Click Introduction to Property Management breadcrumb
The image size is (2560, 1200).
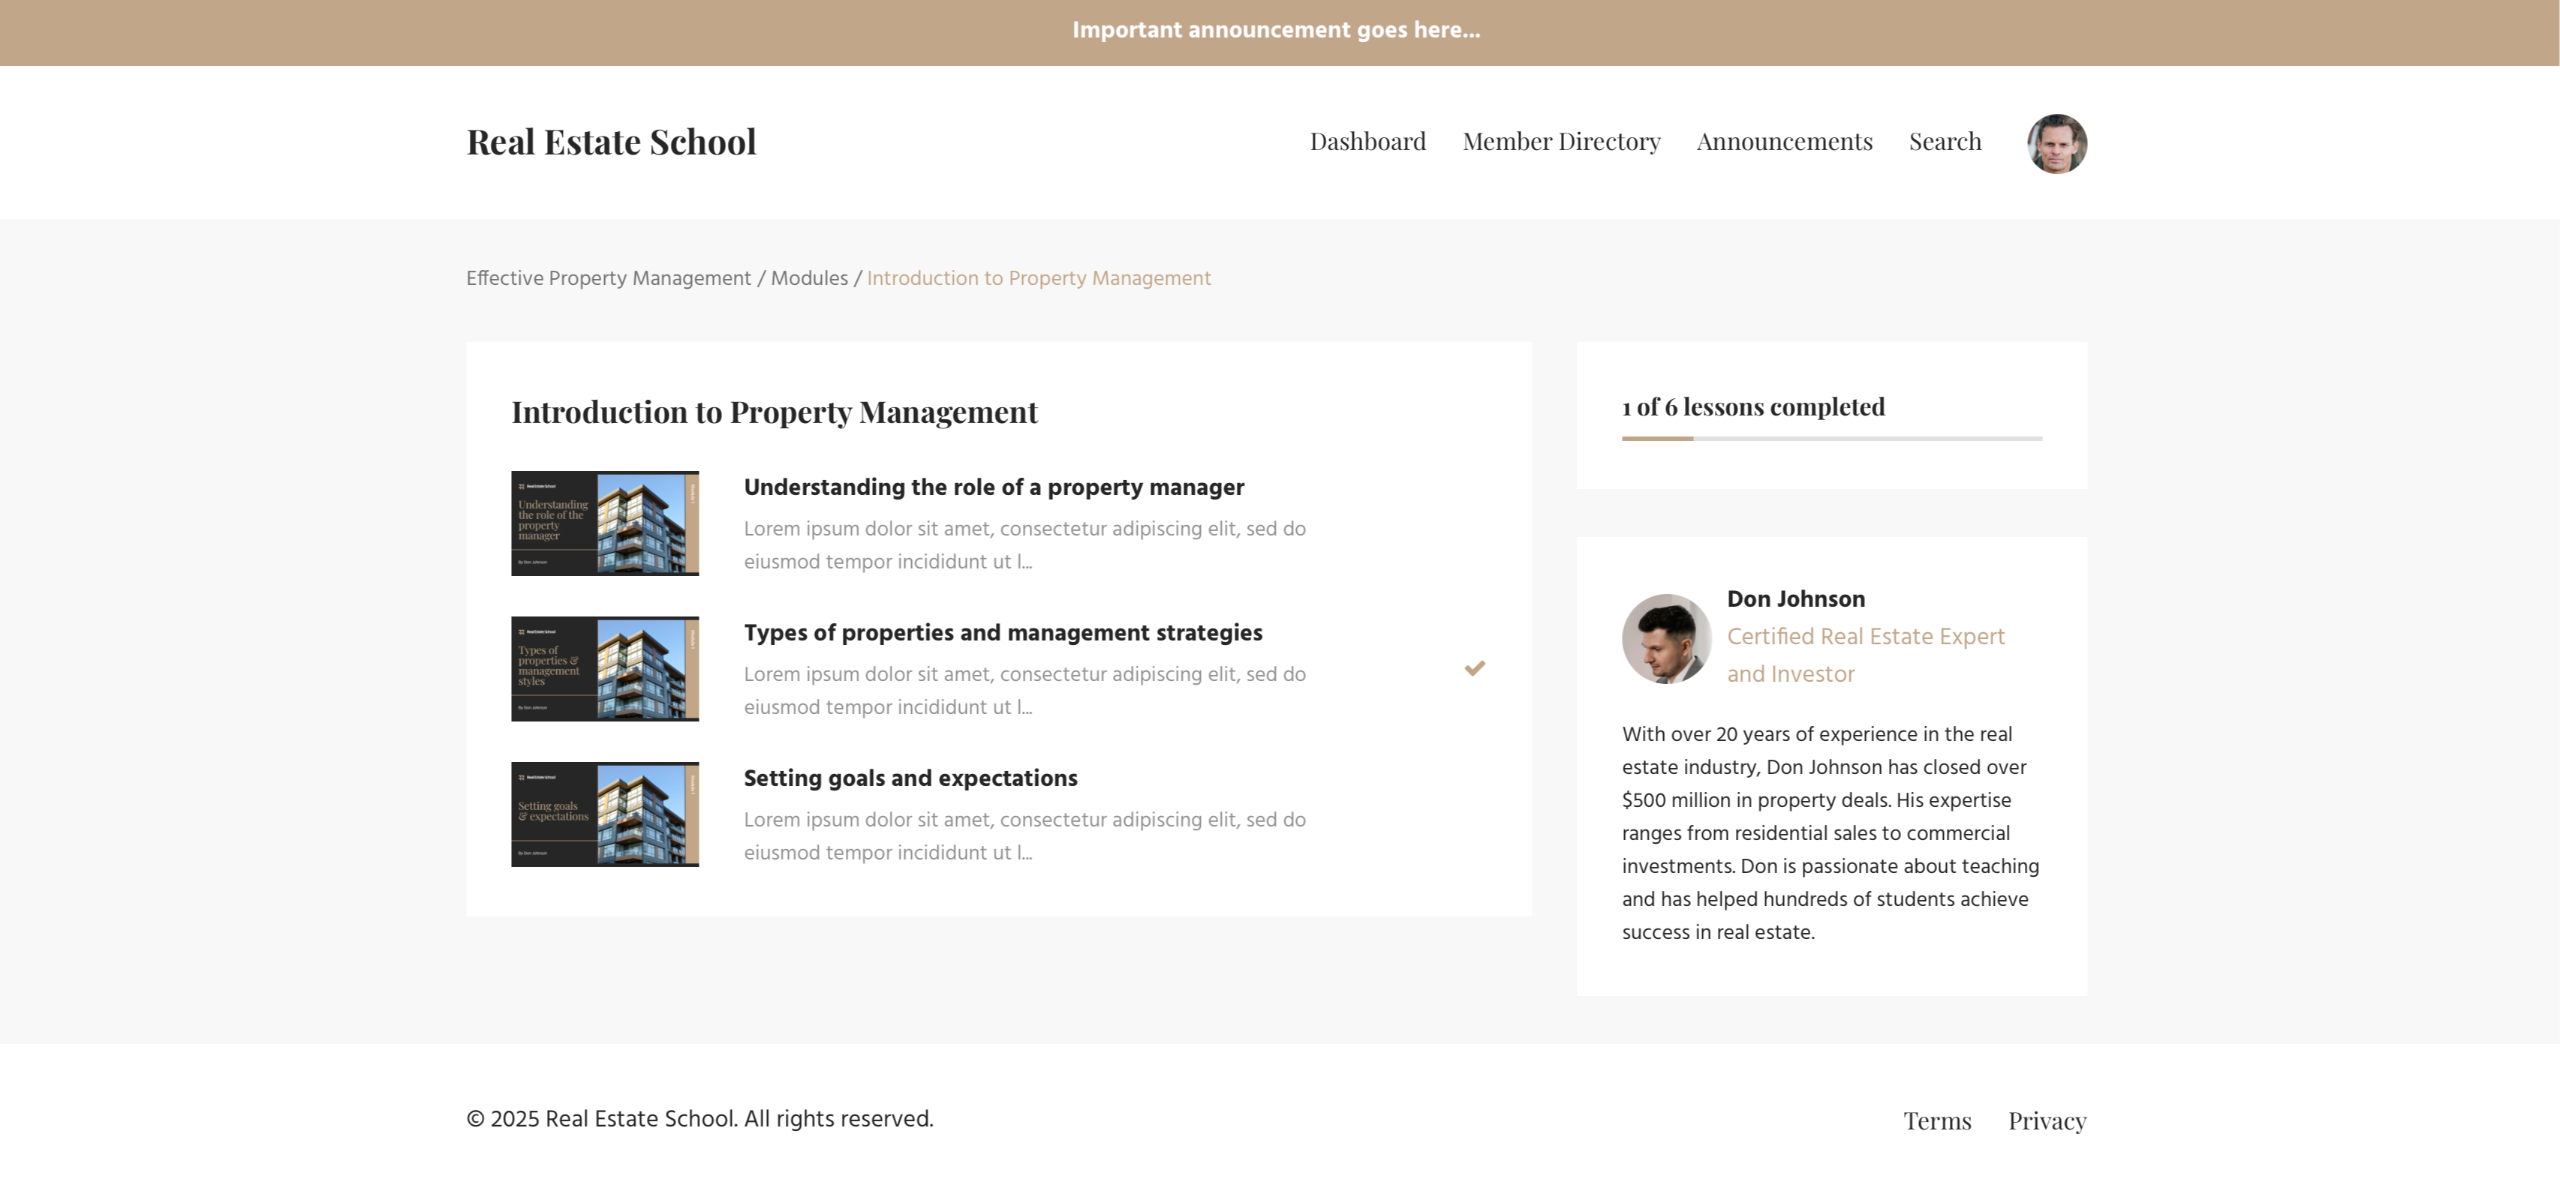[1038, 278]
